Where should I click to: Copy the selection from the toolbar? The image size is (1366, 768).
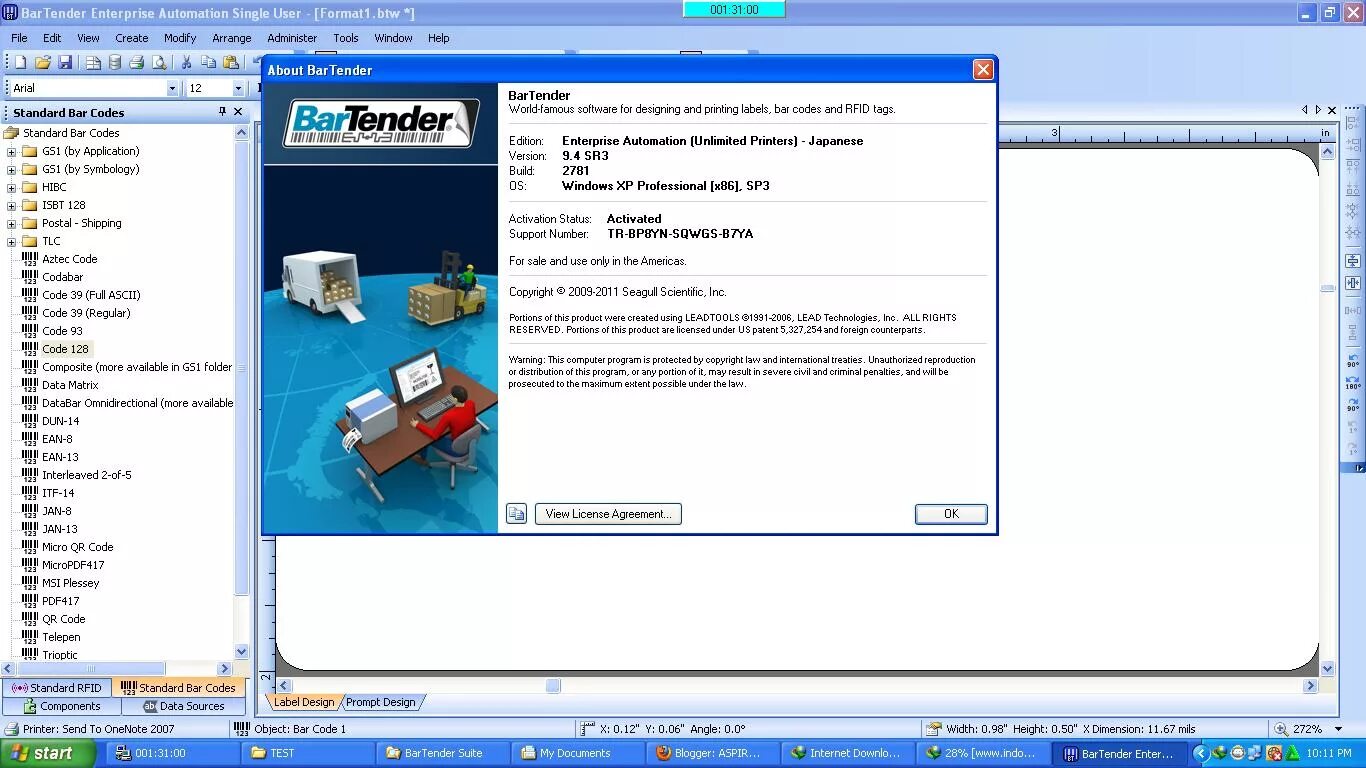click(x=209, y=62)
